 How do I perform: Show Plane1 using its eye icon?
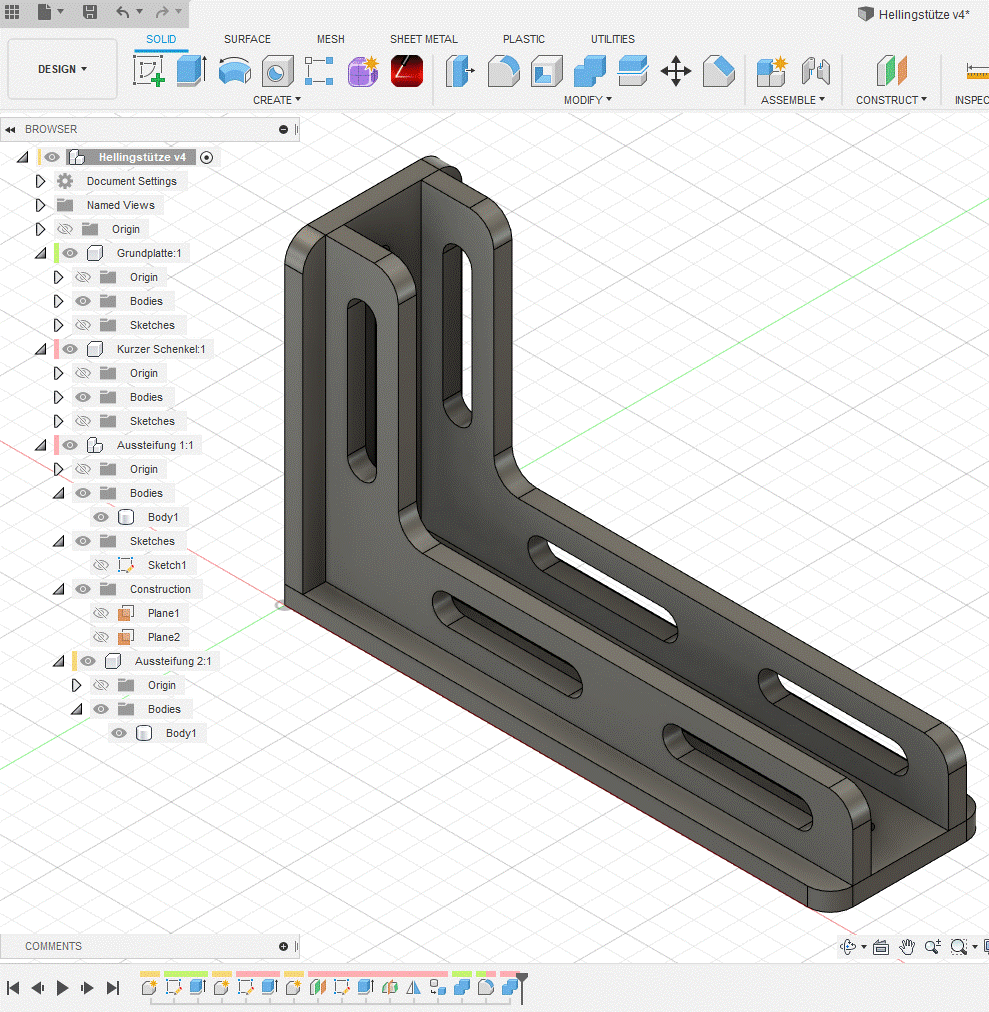(101, 613)
